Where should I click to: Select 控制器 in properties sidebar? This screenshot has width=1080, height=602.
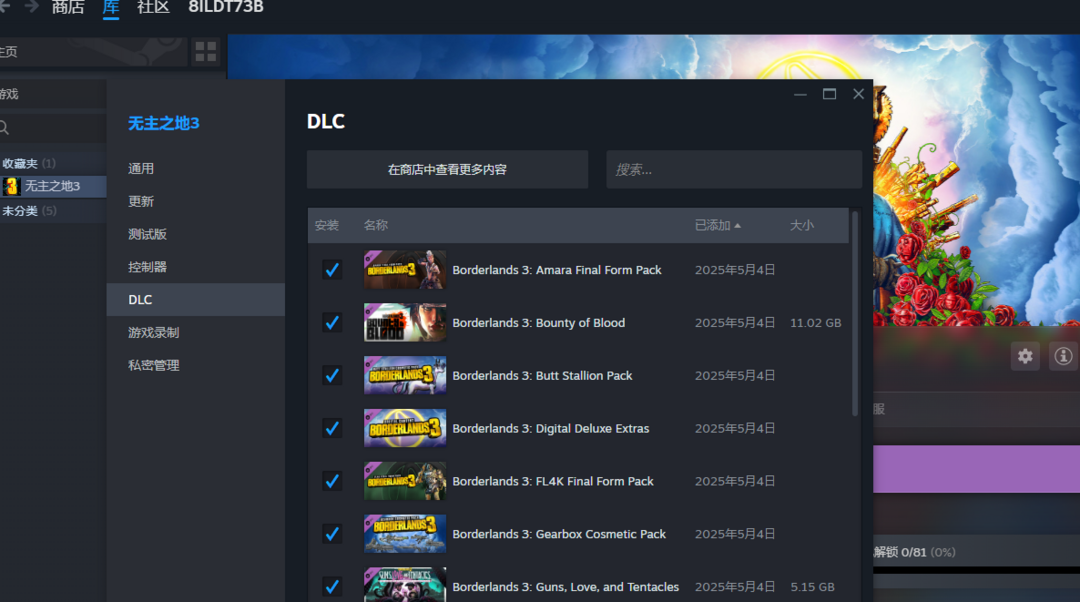(x=196, y=267)
